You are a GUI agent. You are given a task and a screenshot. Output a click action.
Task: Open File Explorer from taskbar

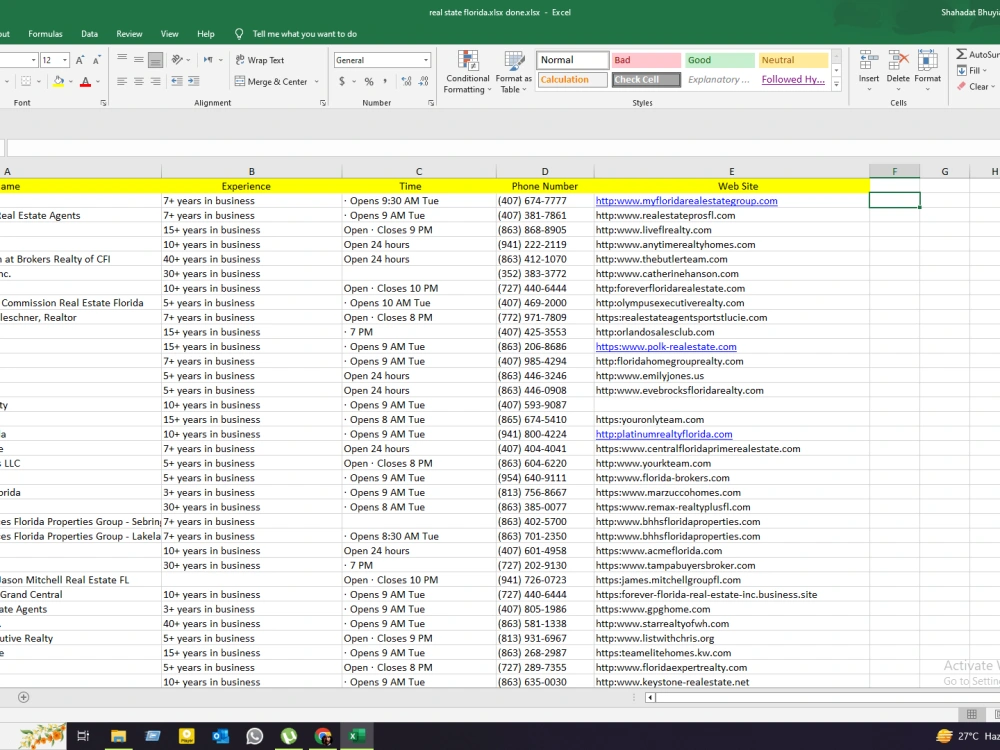[x=118, y=736]
